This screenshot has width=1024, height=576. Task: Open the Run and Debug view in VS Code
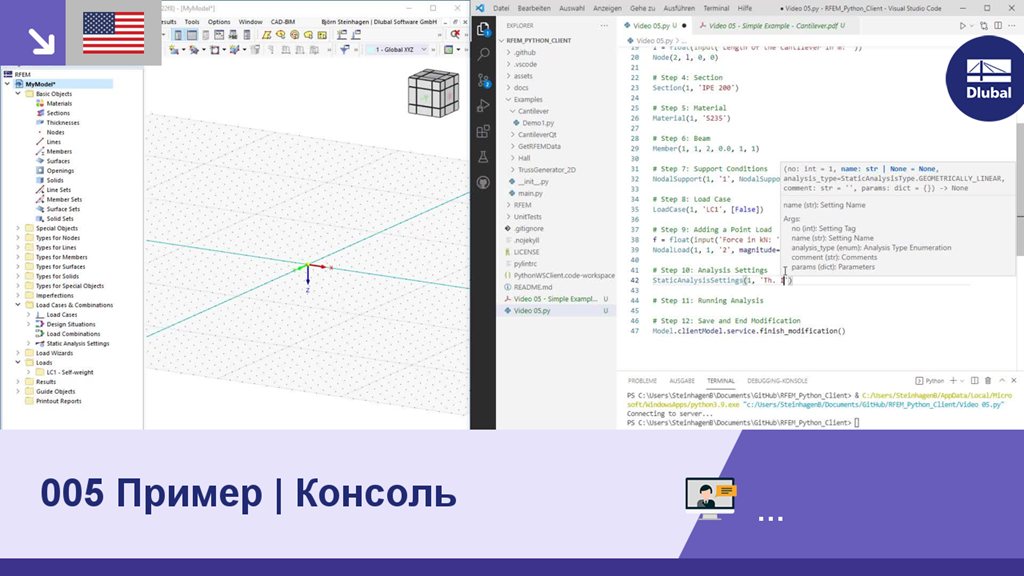[483, 105]
